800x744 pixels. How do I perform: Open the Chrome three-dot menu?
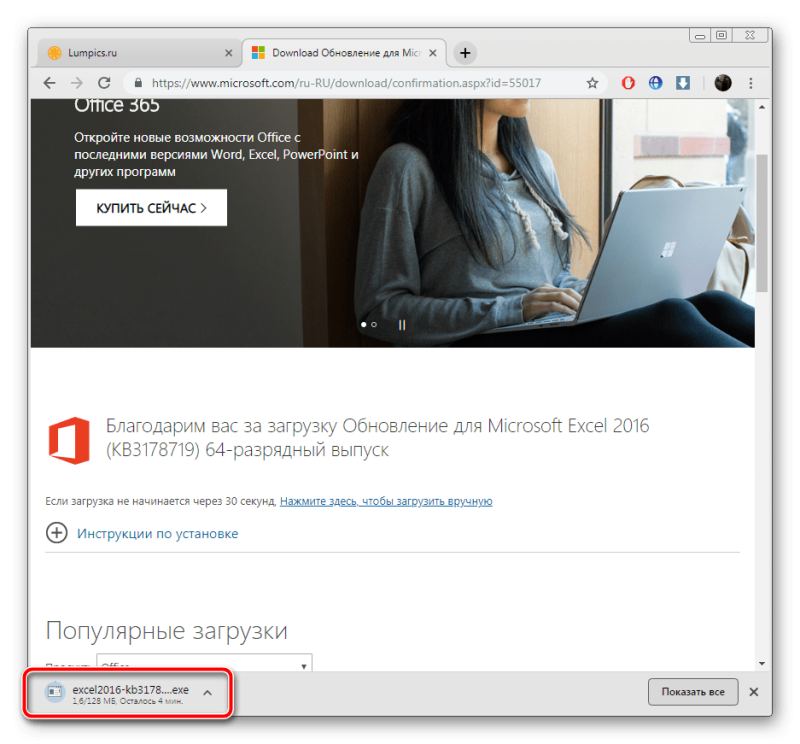[x=751, y=83]
